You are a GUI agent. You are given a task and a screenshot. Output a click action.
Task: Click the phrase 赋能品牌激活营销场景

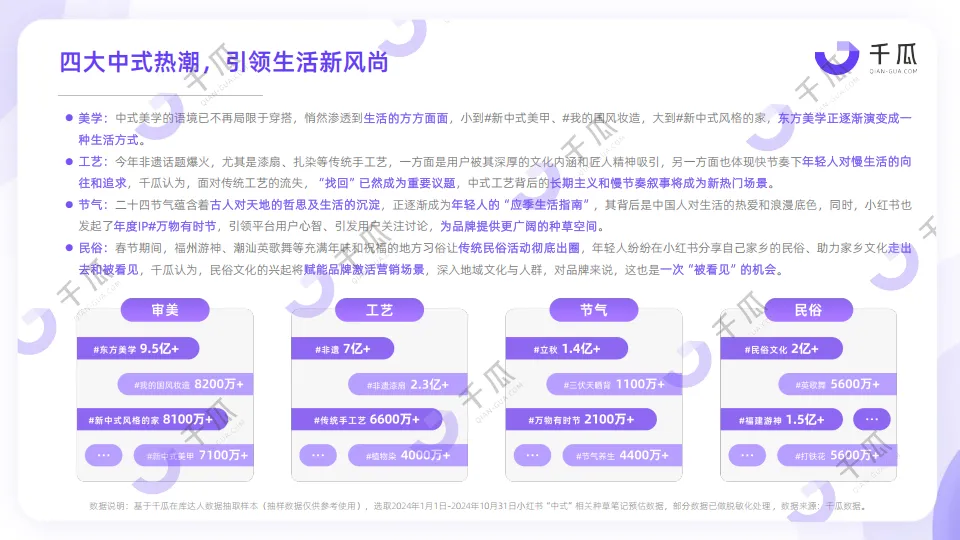pyautogui.click(x=364, y=269)
